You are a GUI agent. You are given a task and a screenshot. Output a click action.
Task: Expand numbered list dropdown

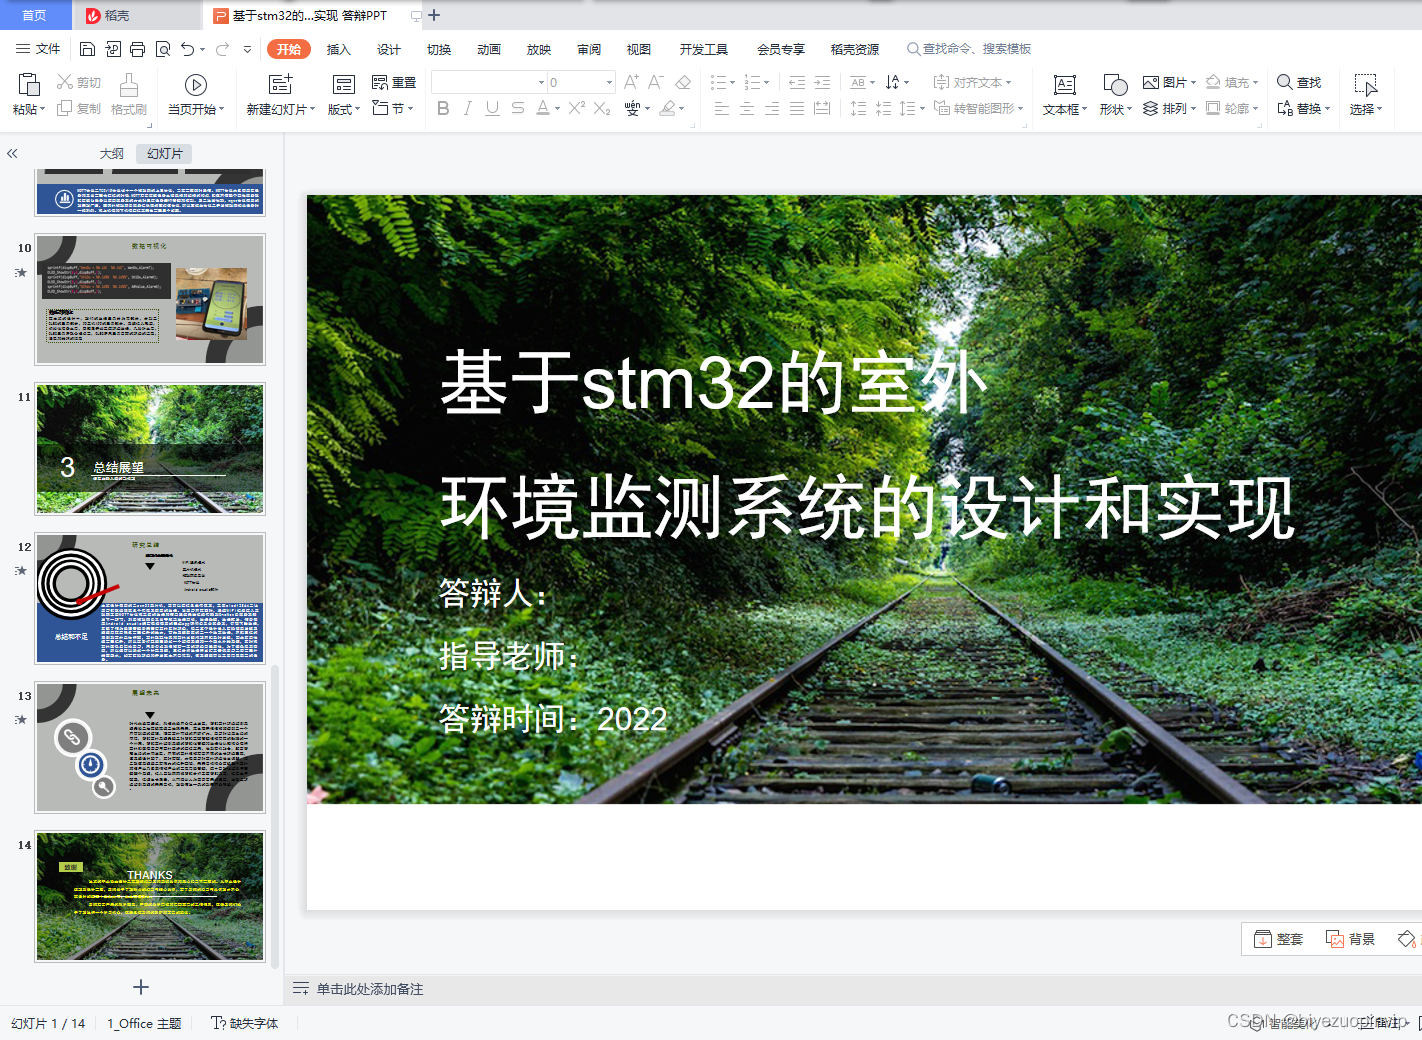click(x=767, y=83)
